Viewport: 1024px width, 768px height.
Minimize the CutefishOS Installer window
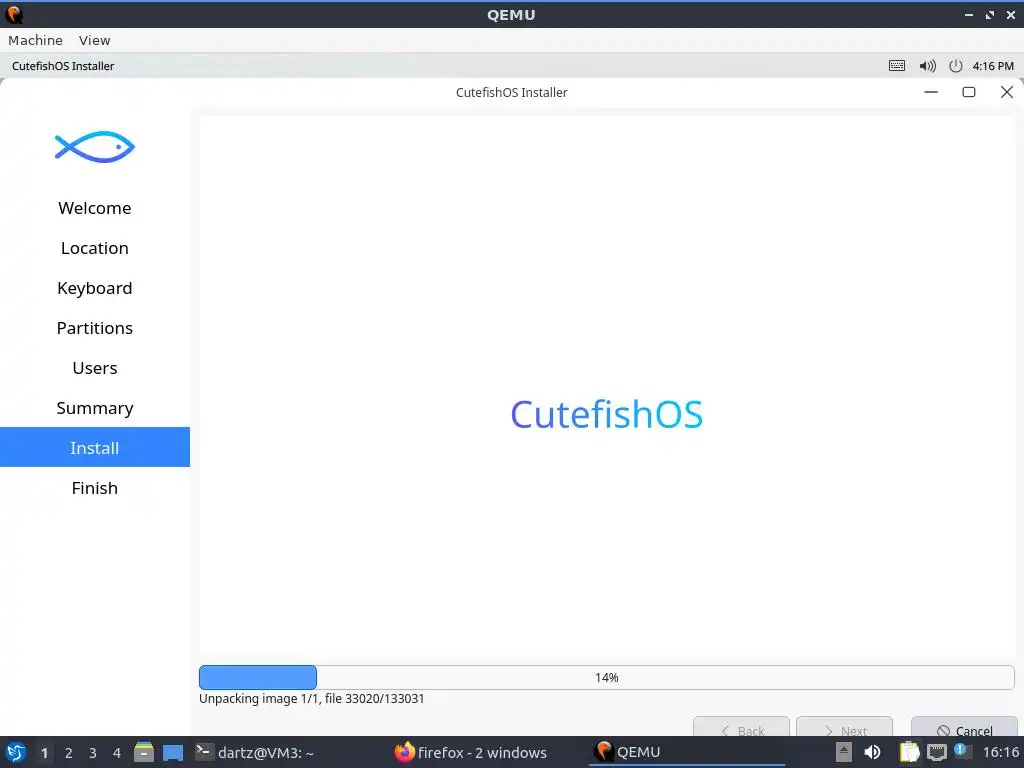[x=931, y=92]
